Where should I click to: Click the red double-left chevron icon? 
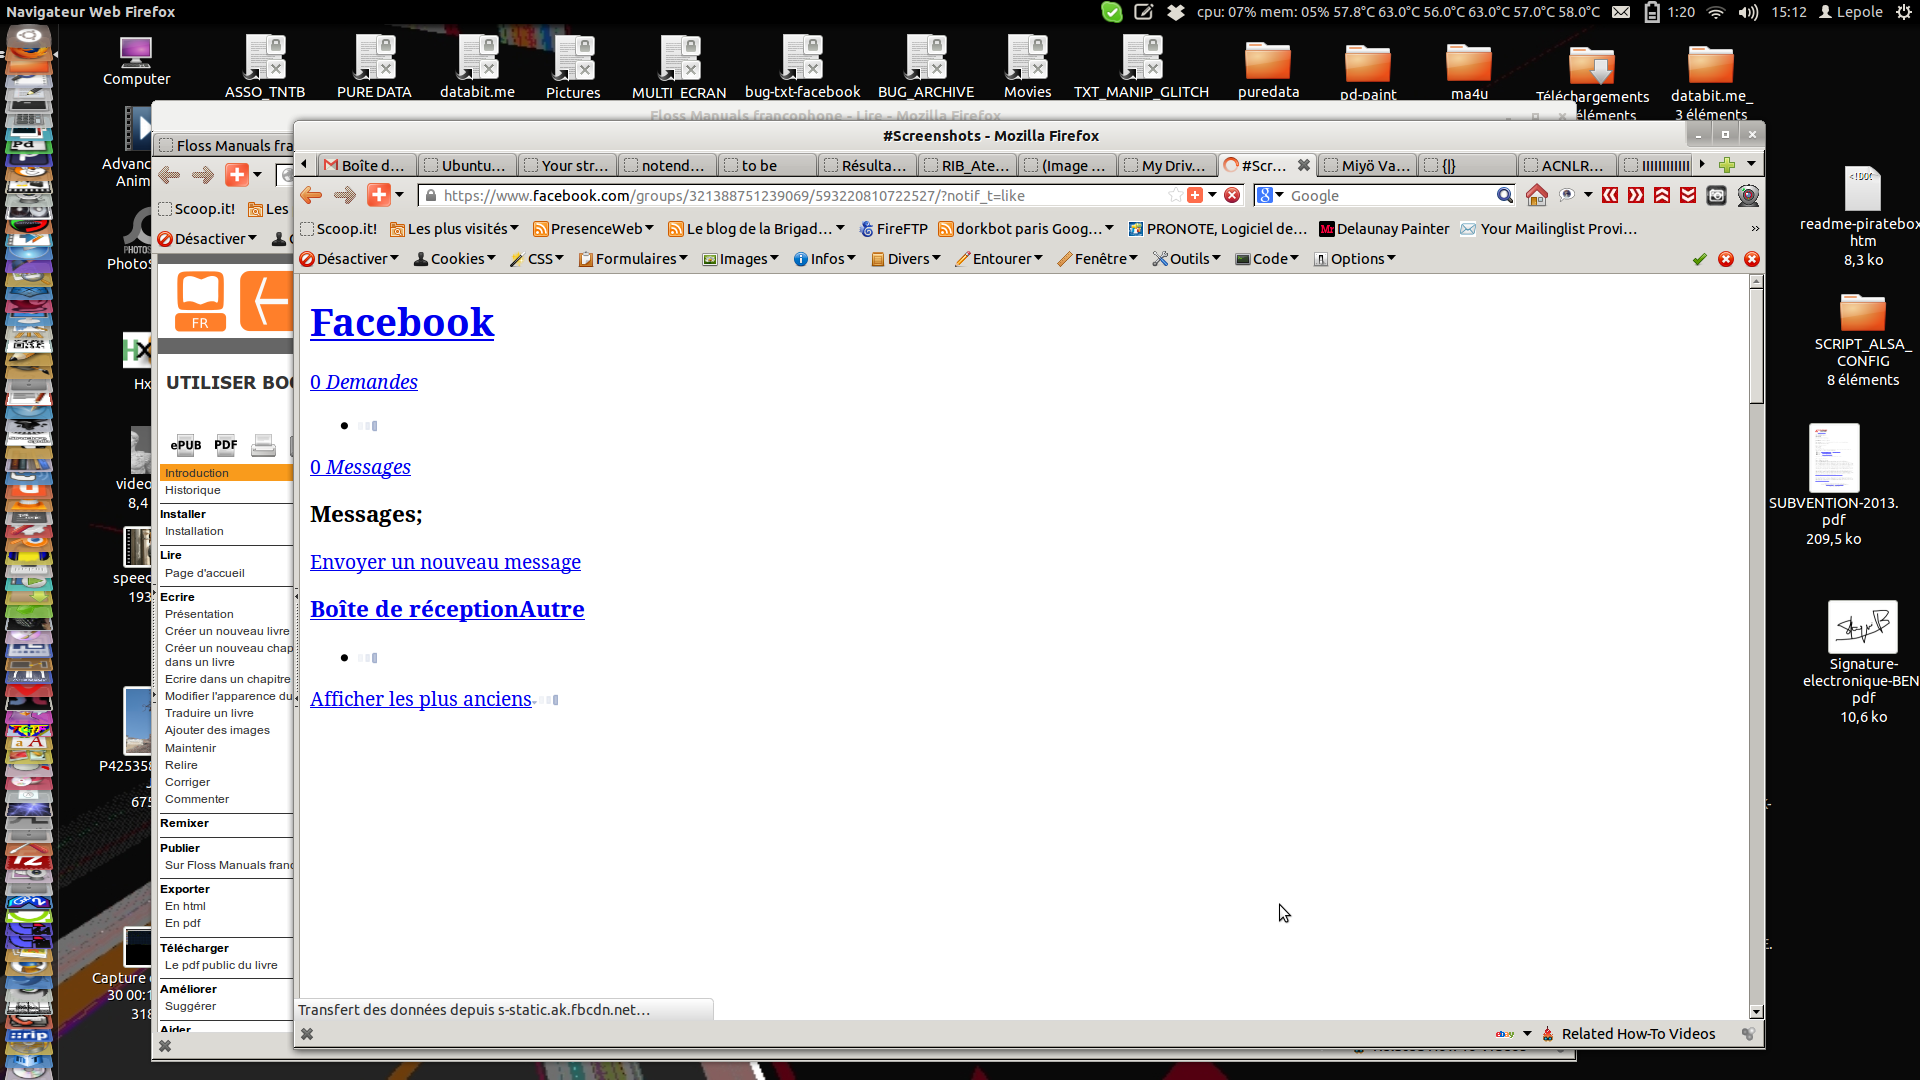[1610, 196]
